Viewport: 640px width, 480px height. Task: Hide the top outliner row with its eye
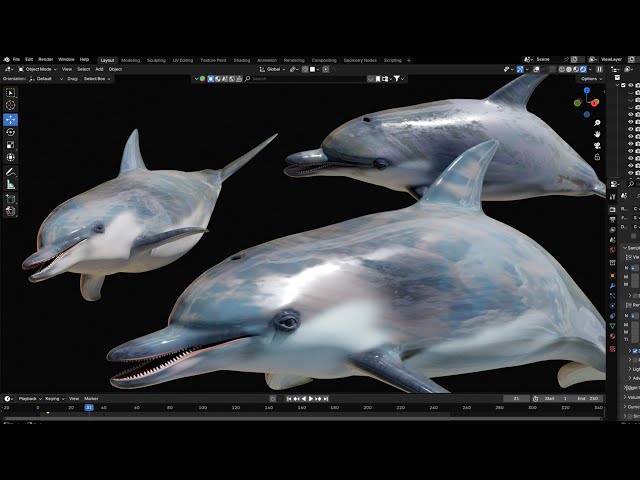(631, 85)
